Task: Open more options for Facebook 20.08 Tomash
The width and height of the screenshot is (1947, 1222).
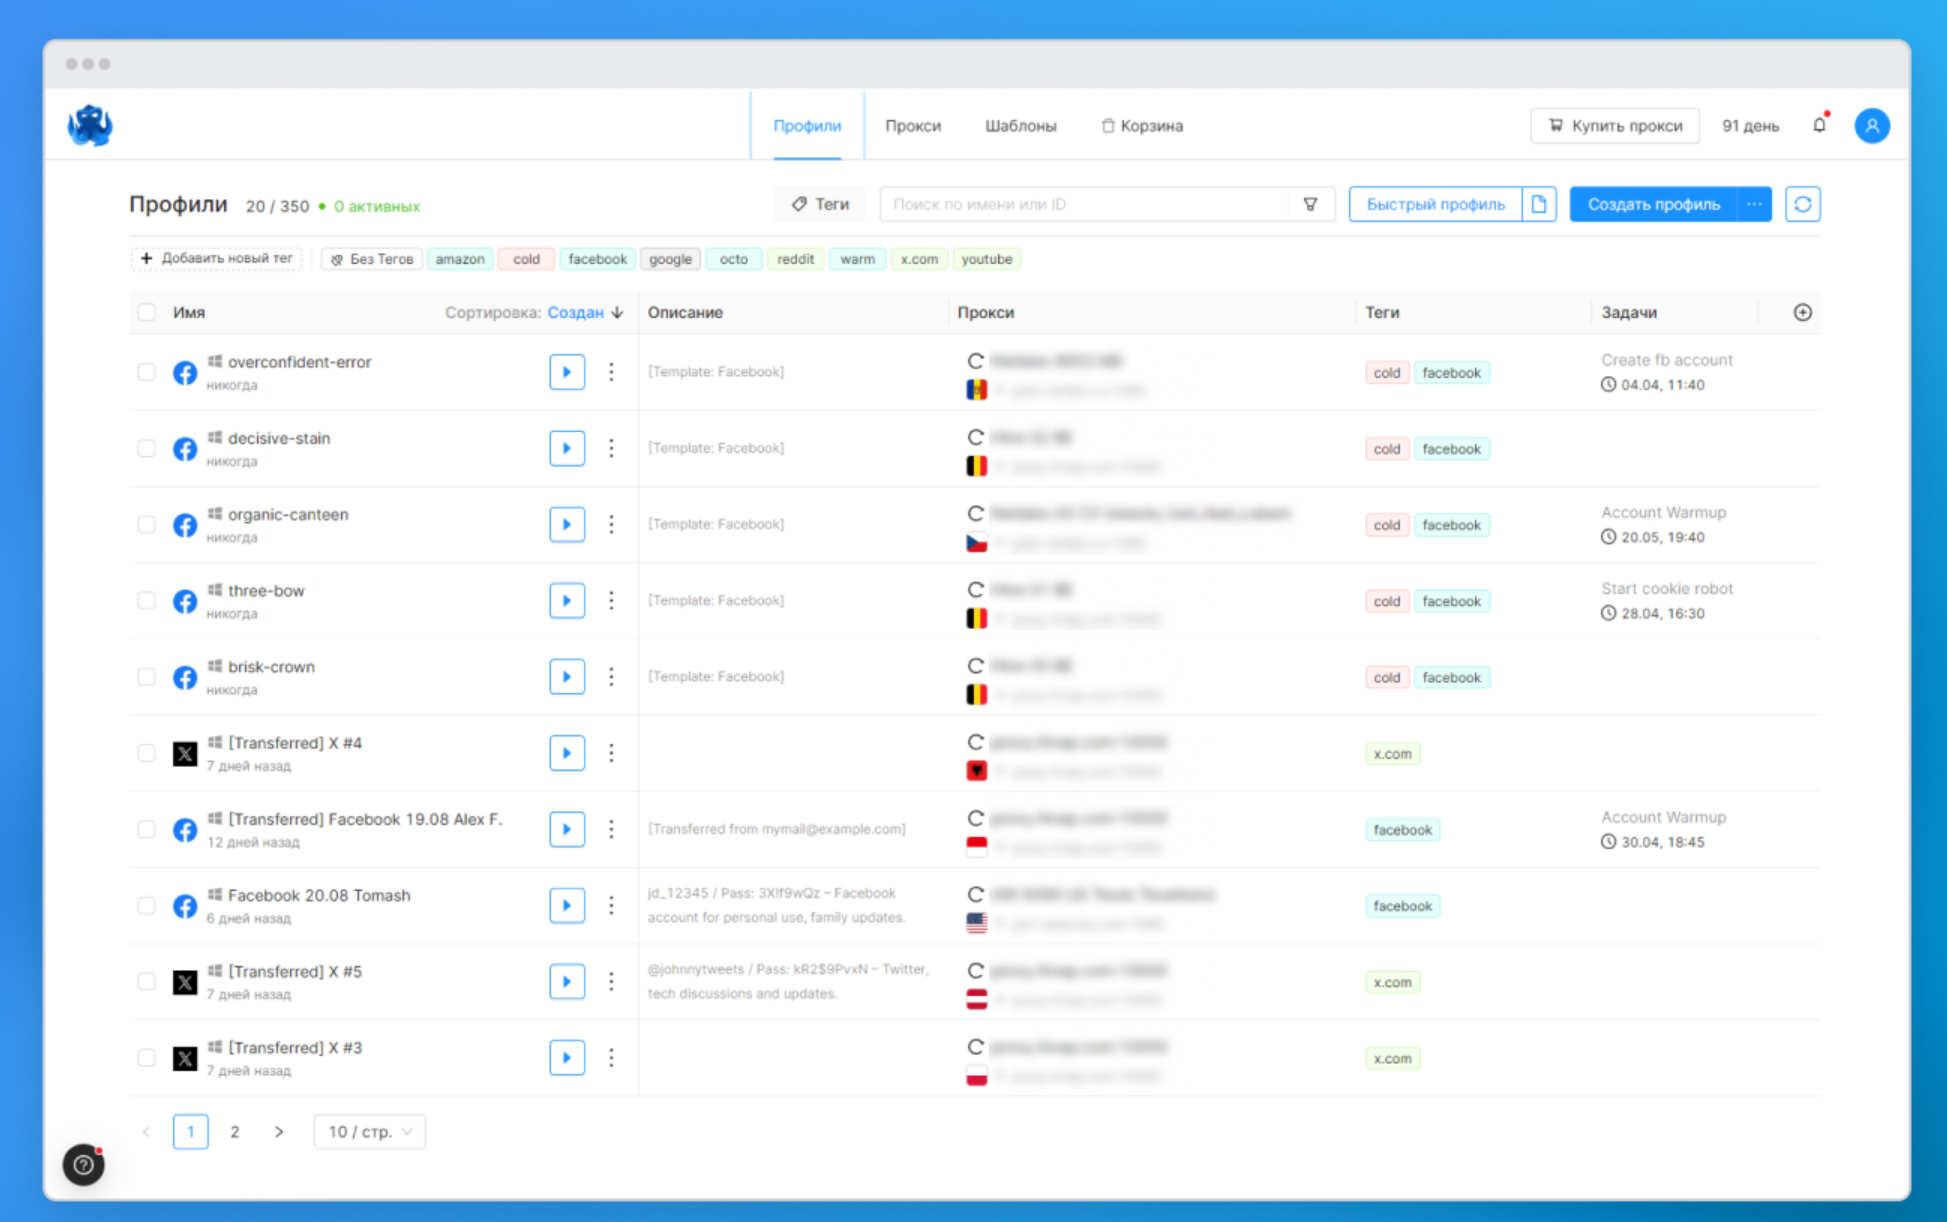Action: [611, 905]
